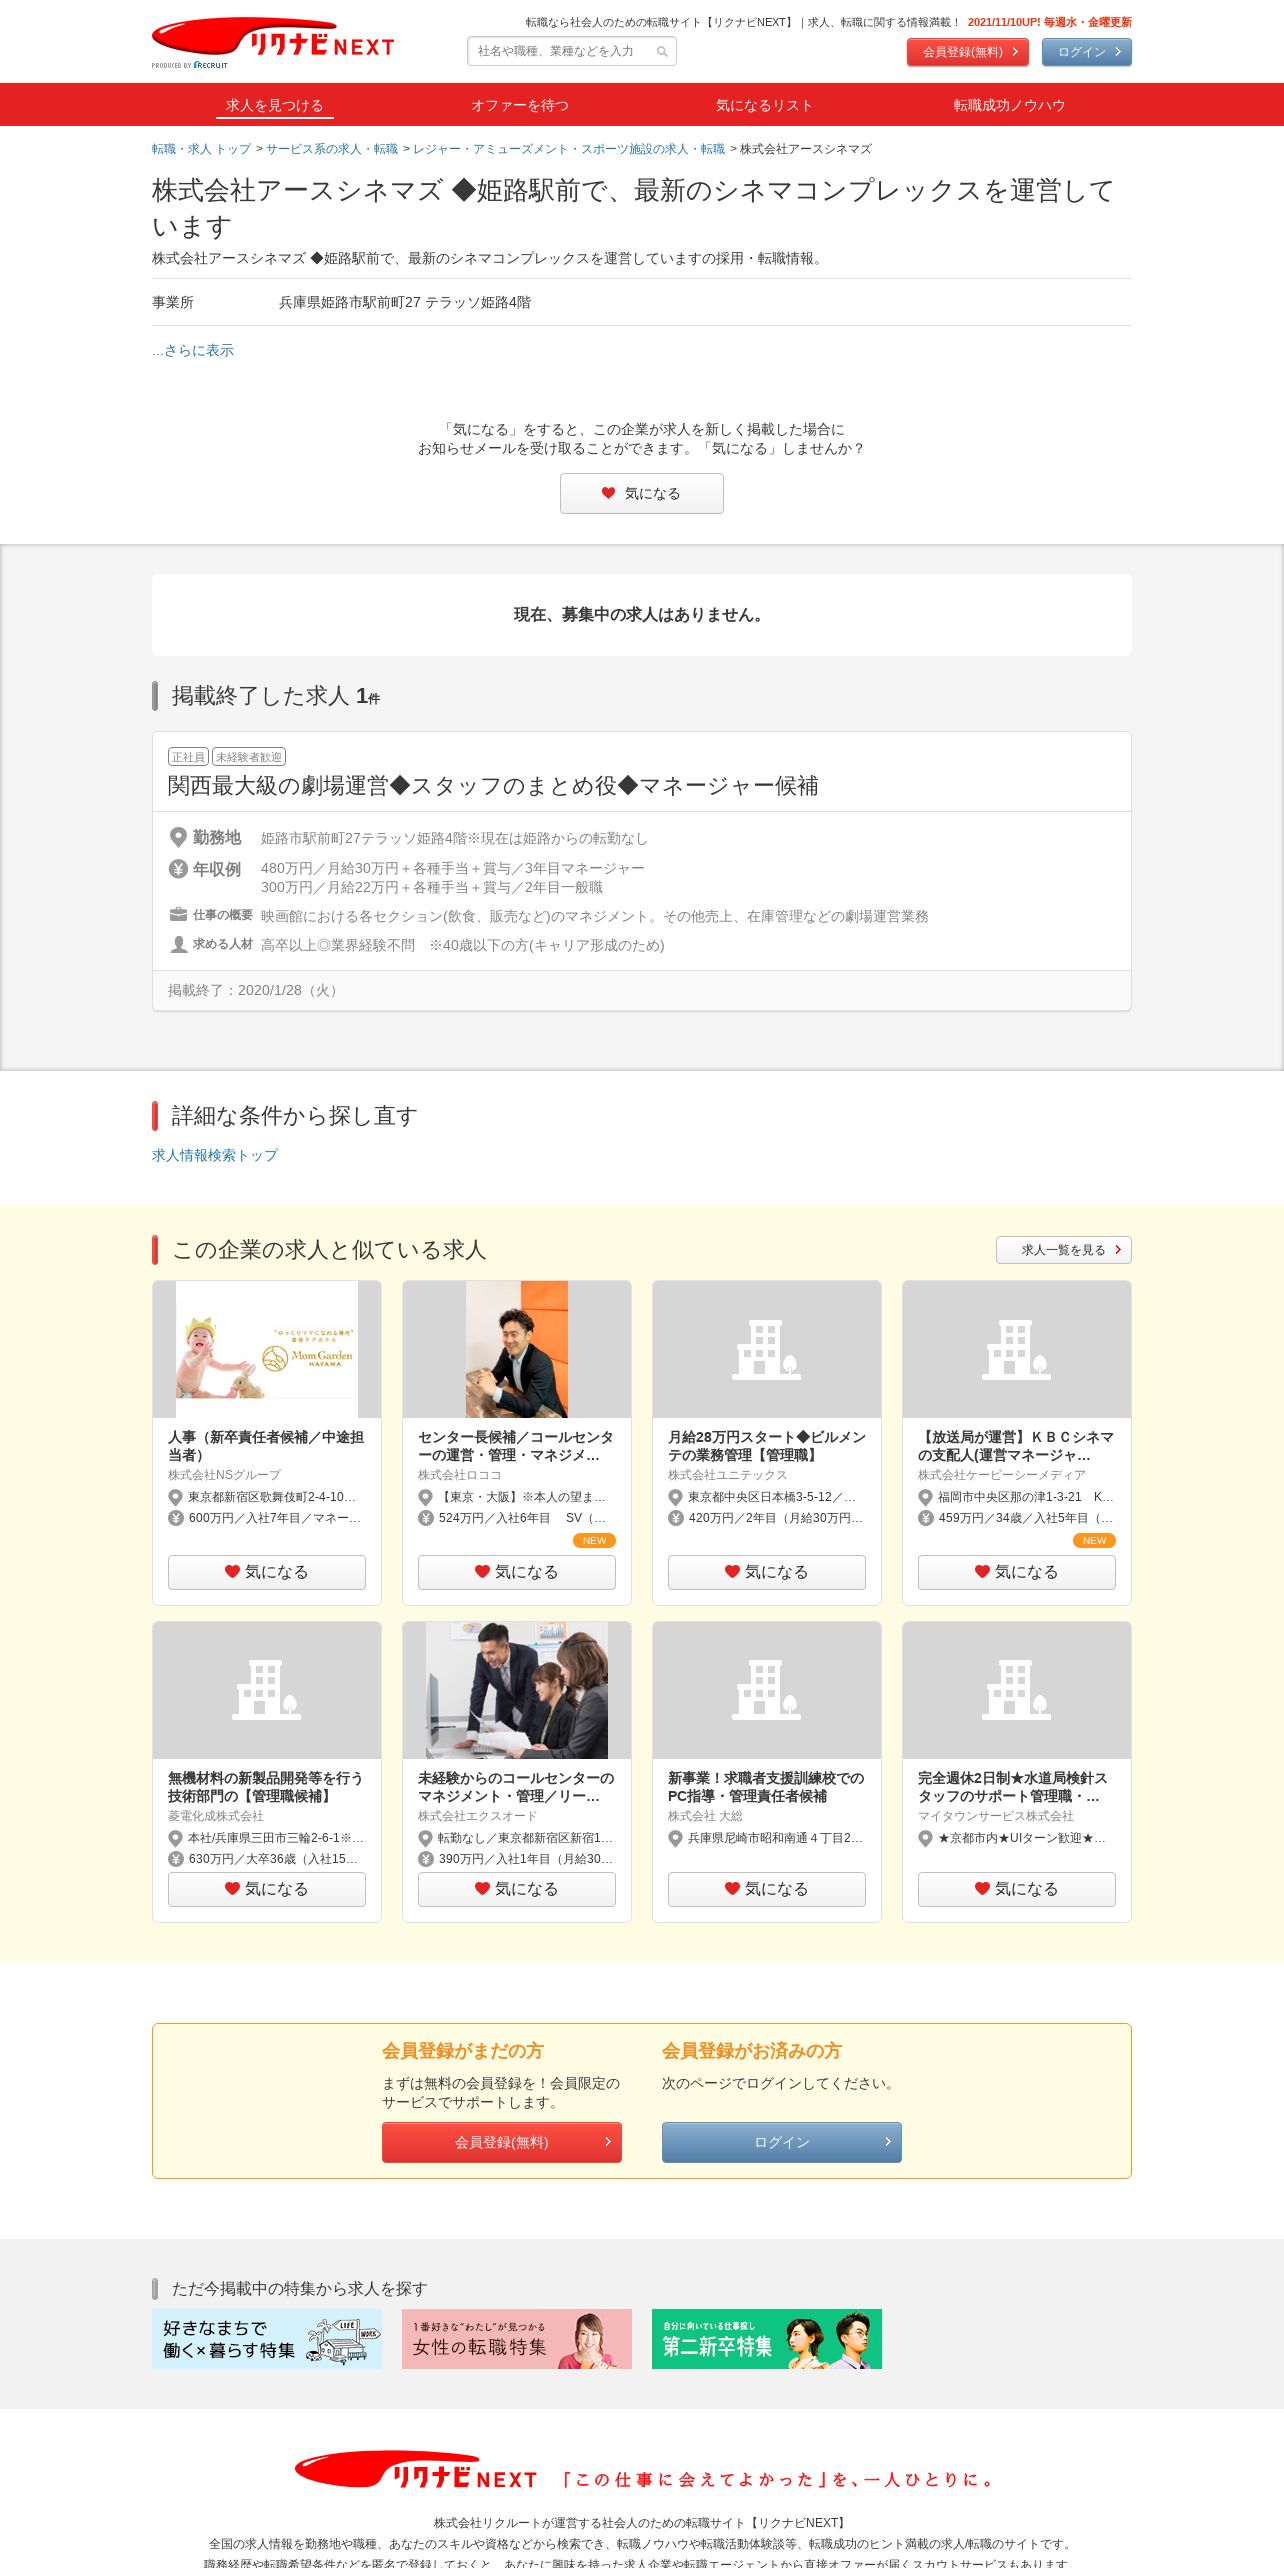Open the オファーを待つ tab
The width and height of the screenshot is (1284, 2568).
tap(520, 105)
